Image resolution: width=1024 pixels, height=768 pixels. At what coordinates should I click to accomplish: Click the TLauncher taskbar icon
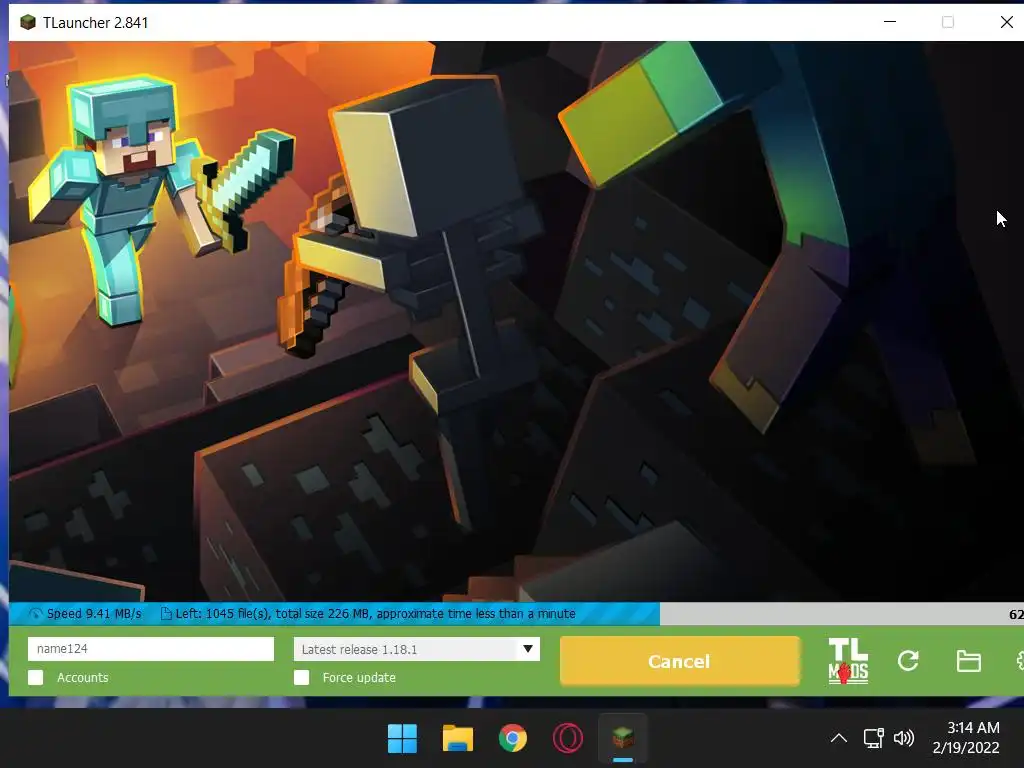tap(623, 739)
